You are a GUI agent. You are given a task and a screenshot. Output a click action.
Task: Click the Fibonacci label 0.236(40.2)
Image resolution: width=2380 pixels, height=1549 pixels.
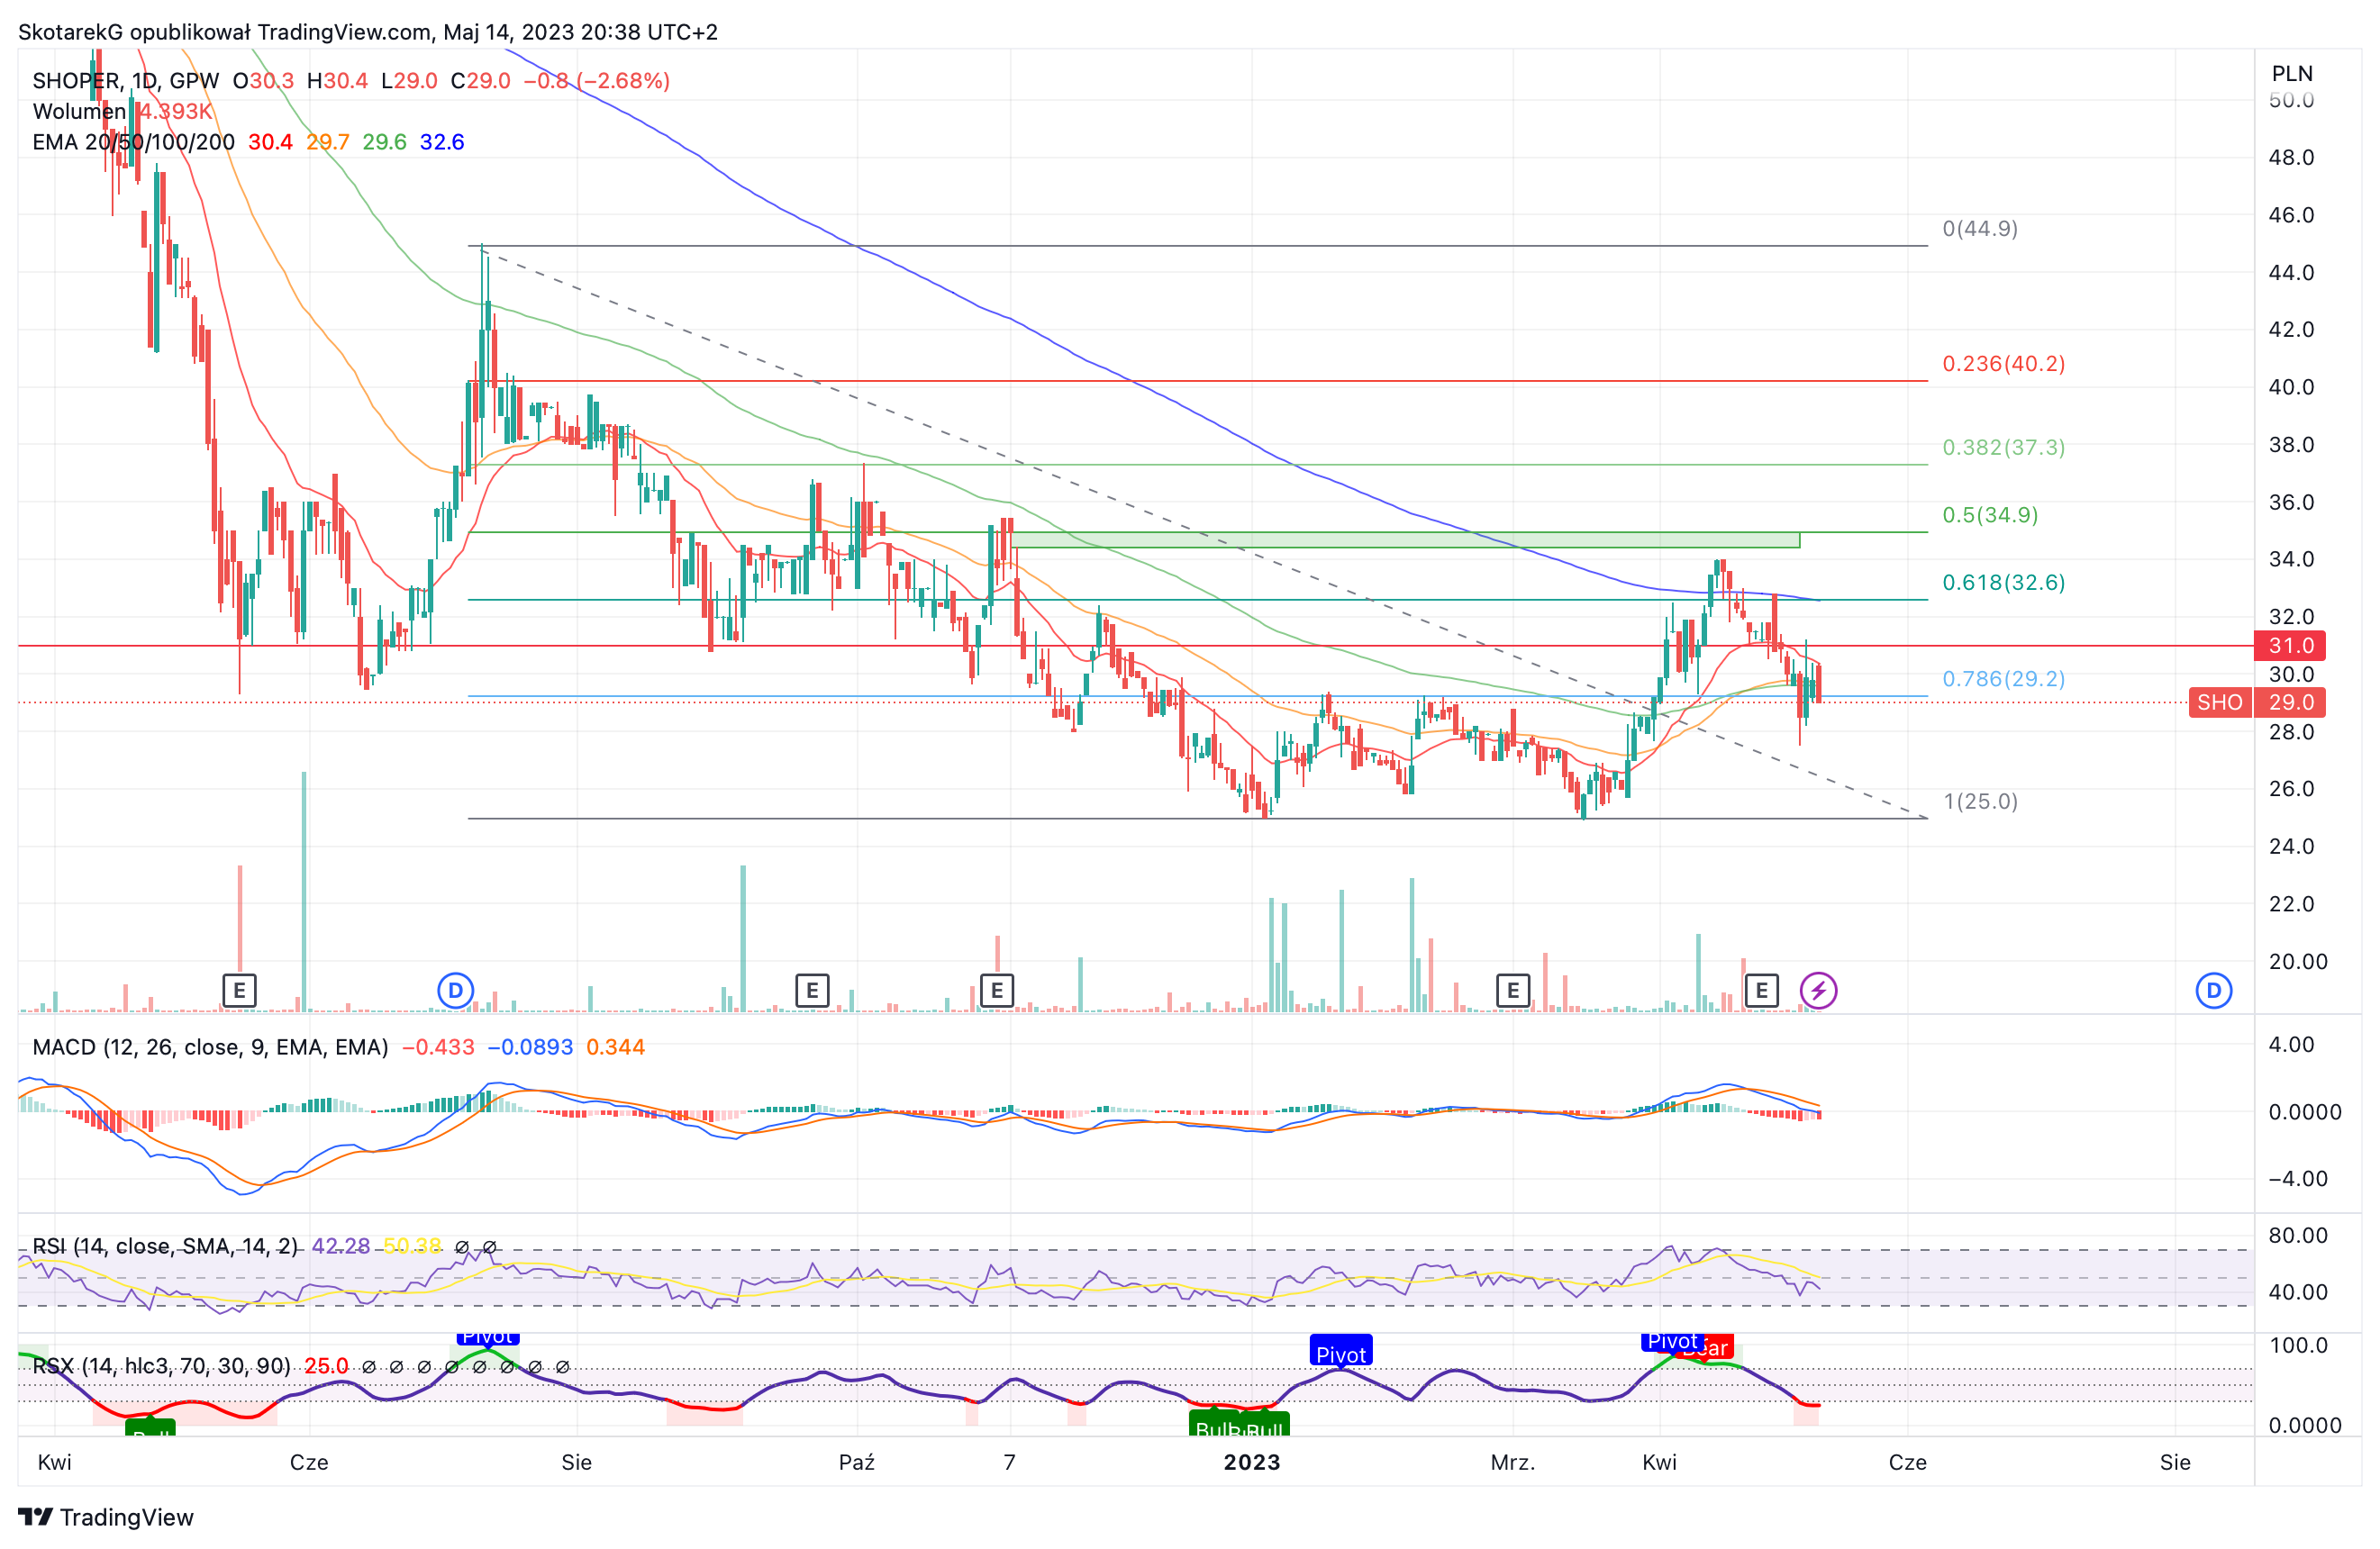2004,364
